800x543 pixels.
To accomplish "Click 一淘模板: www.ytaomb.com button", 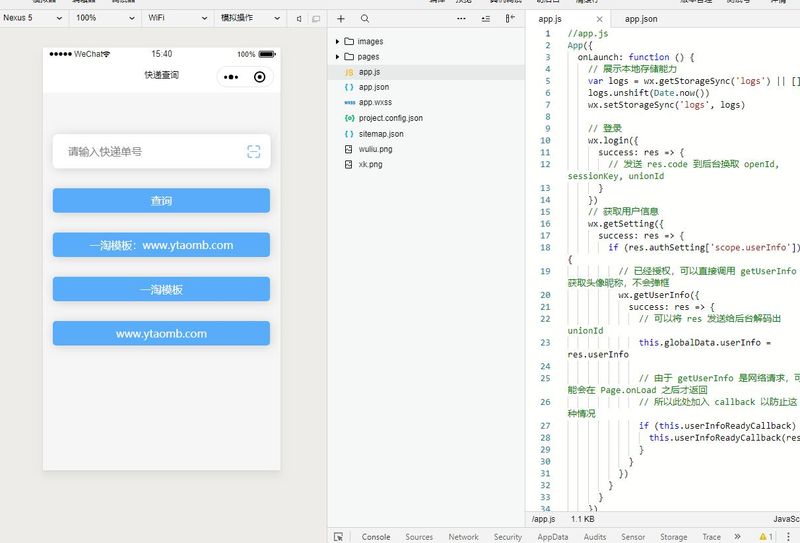I will coord(161,245).
